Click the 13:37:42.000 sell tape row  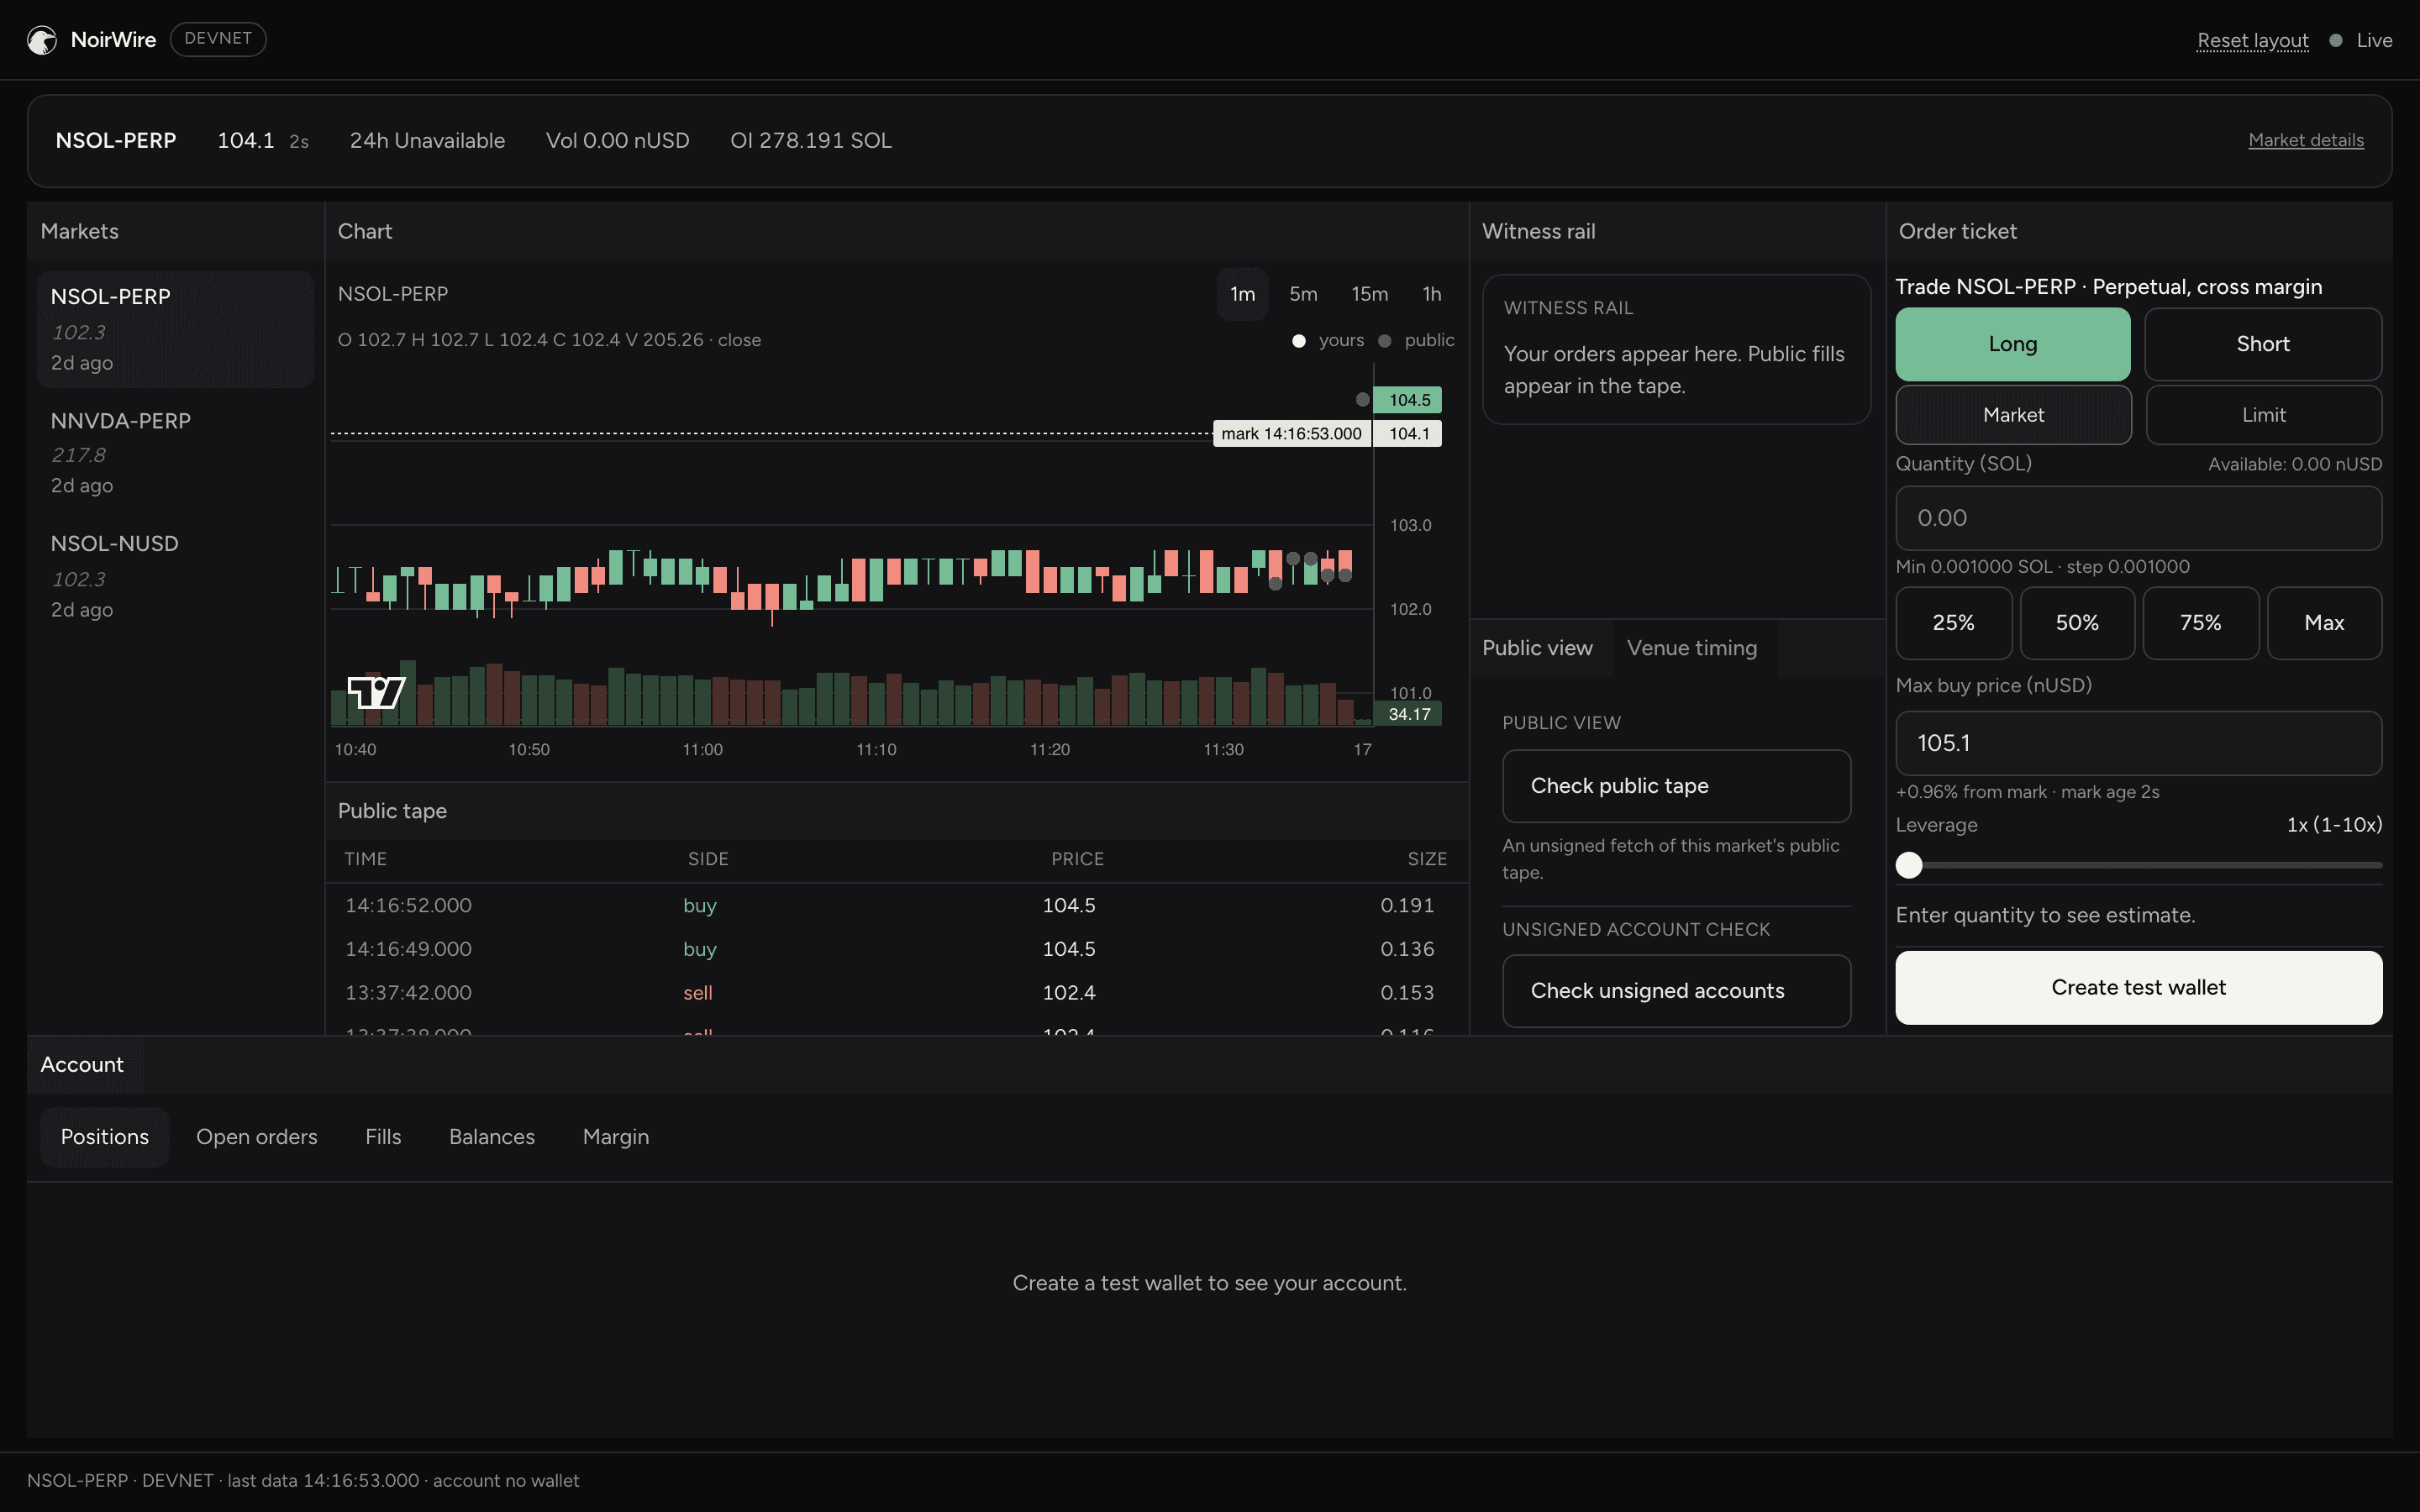[896, 993]
